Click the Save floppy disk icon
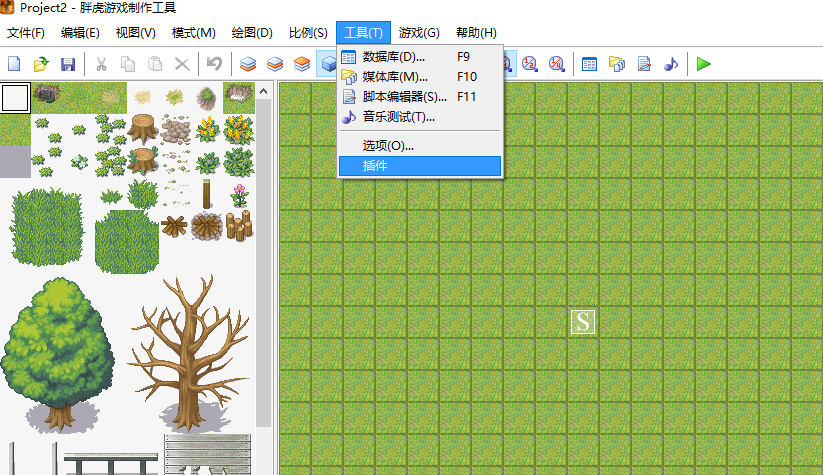Viewport: 823px width, 475px height. click(68, 64)
